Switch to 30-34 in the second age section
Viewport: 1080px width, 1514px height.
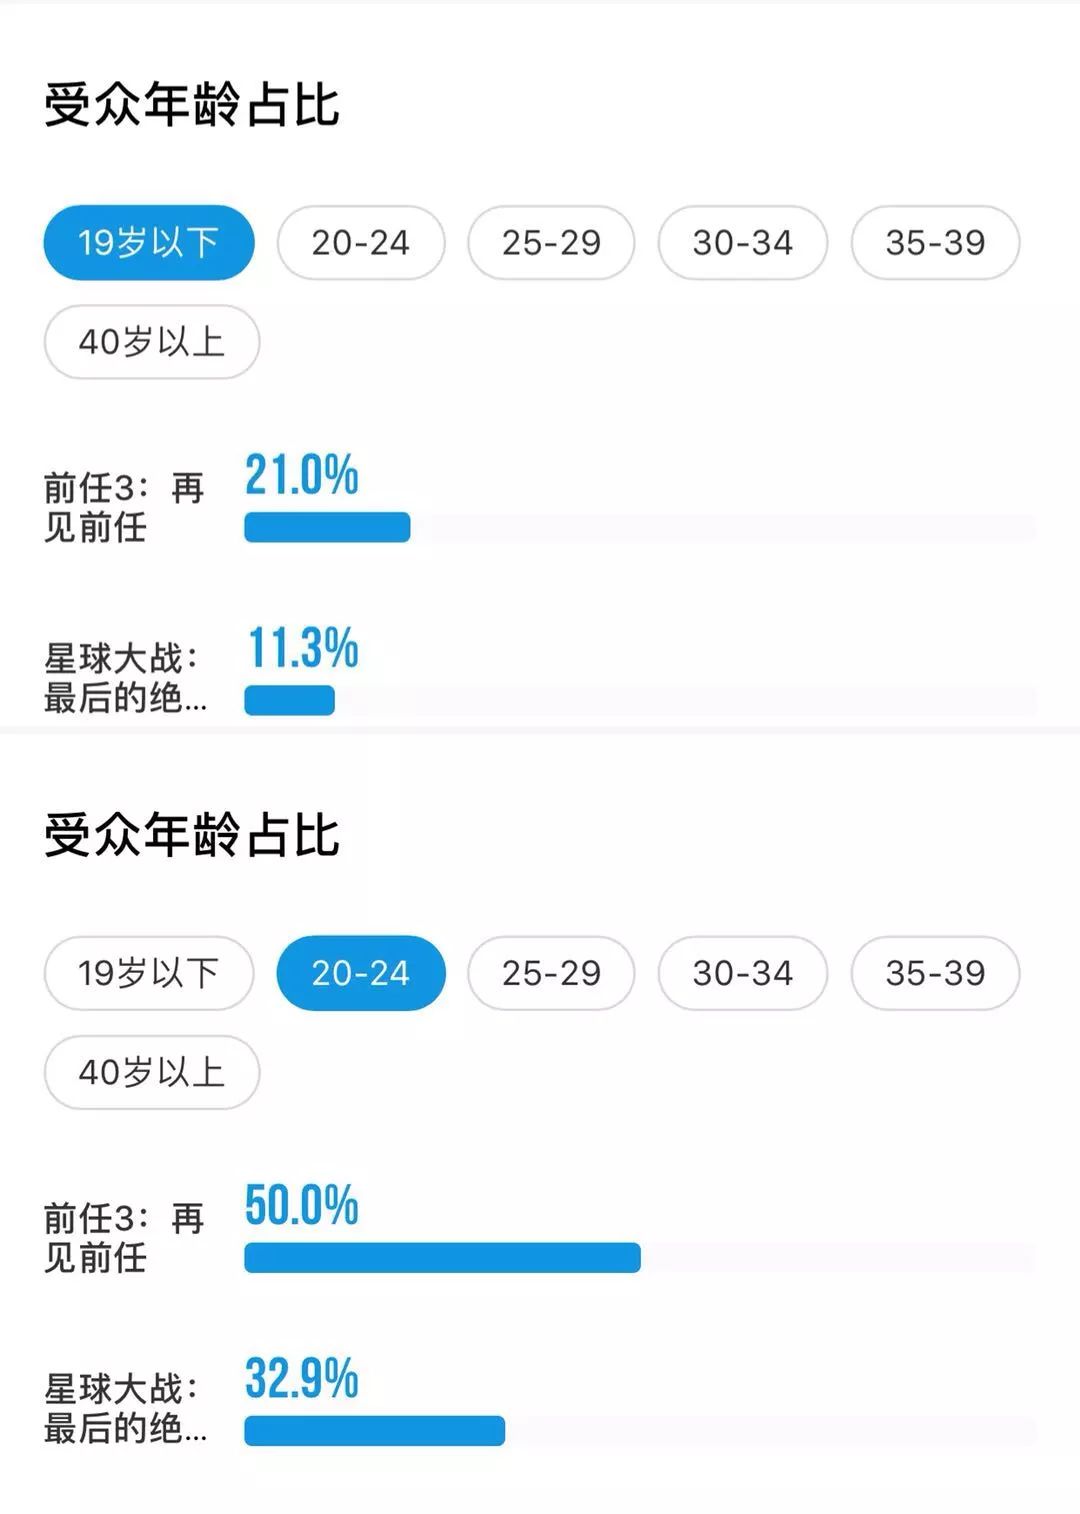tap(742, 973)
